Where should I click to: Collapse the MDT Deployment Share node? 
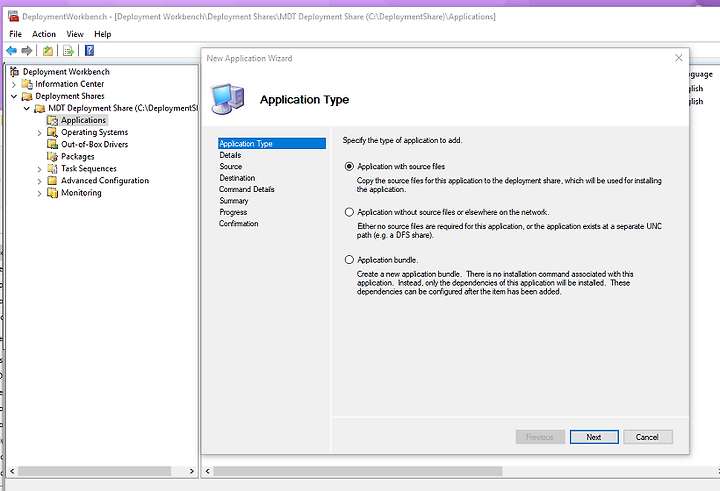[x=27, y=108]
